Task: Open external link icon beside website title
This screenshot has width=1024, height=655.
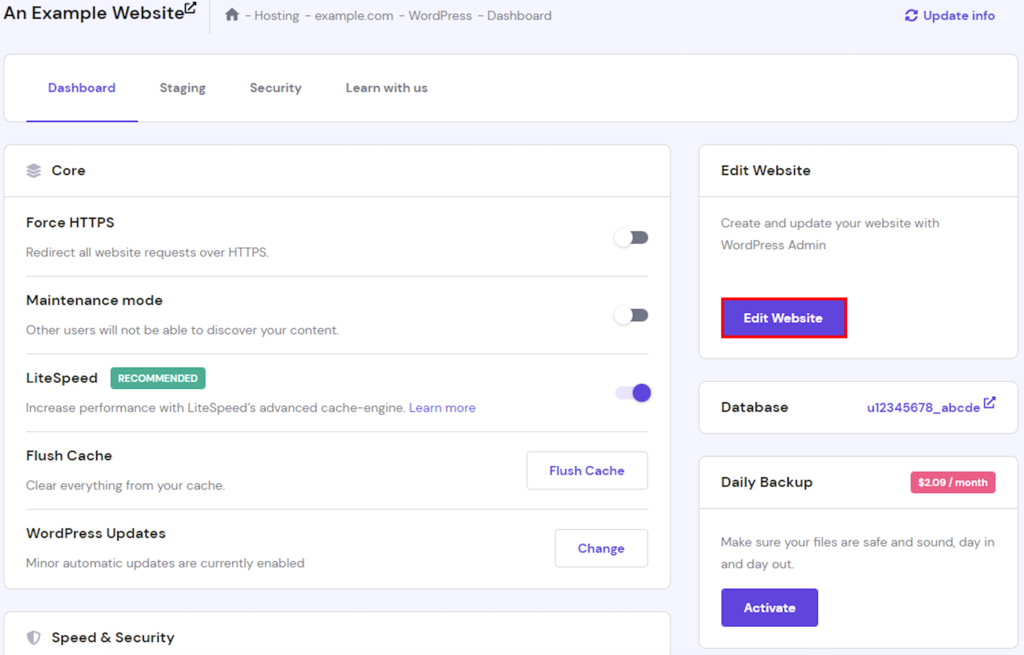Action: click(191, 9)
